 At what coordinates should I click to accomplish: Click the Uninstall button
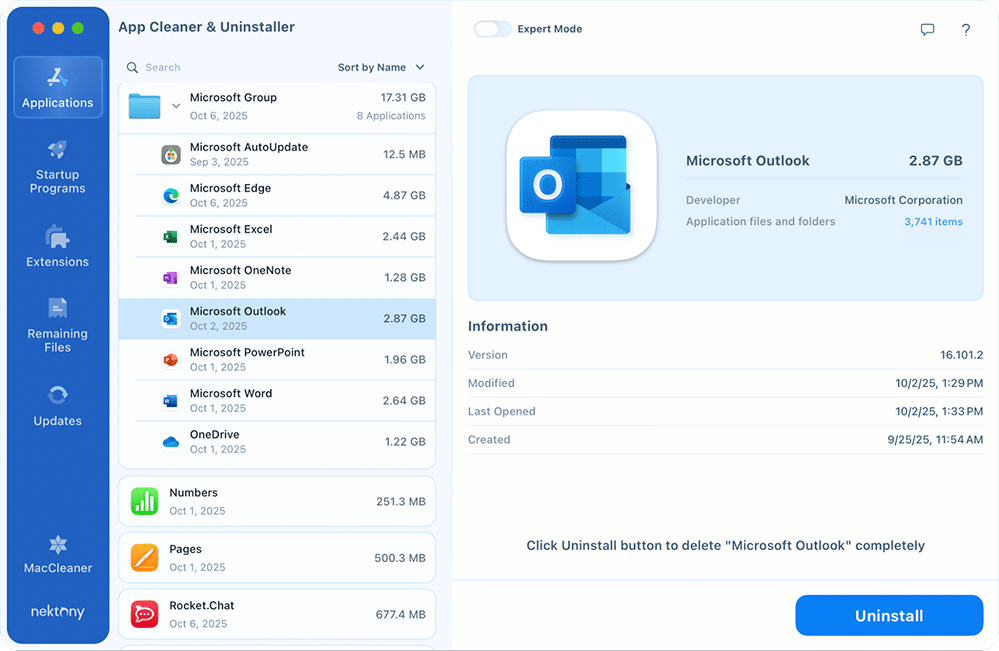click(888, 615)
